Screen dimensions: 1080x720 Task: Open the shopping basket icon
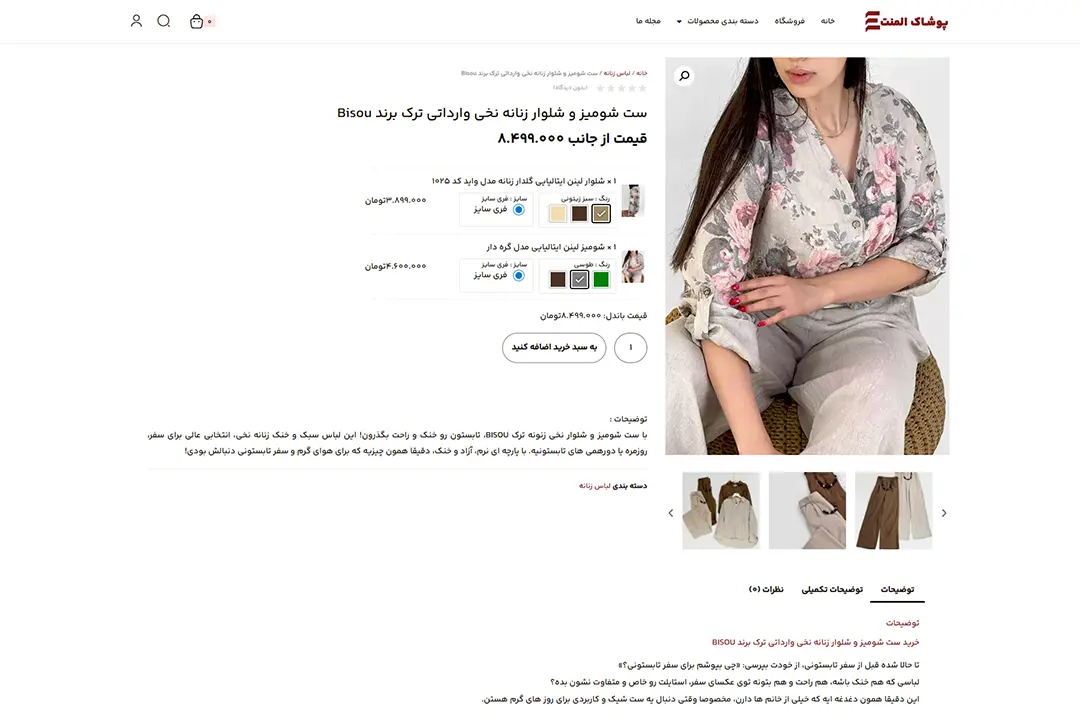(x=197, y=21)
